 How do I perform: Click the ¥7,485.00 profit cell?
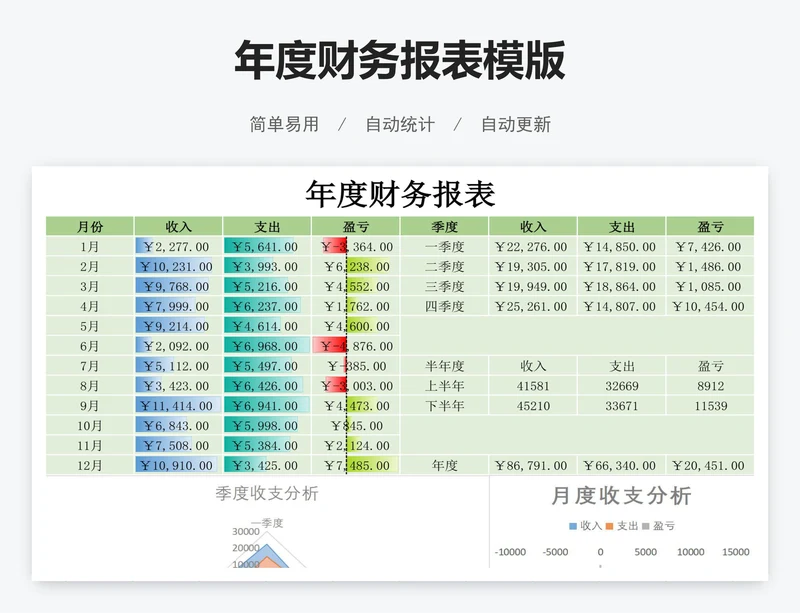click(356, 465)
